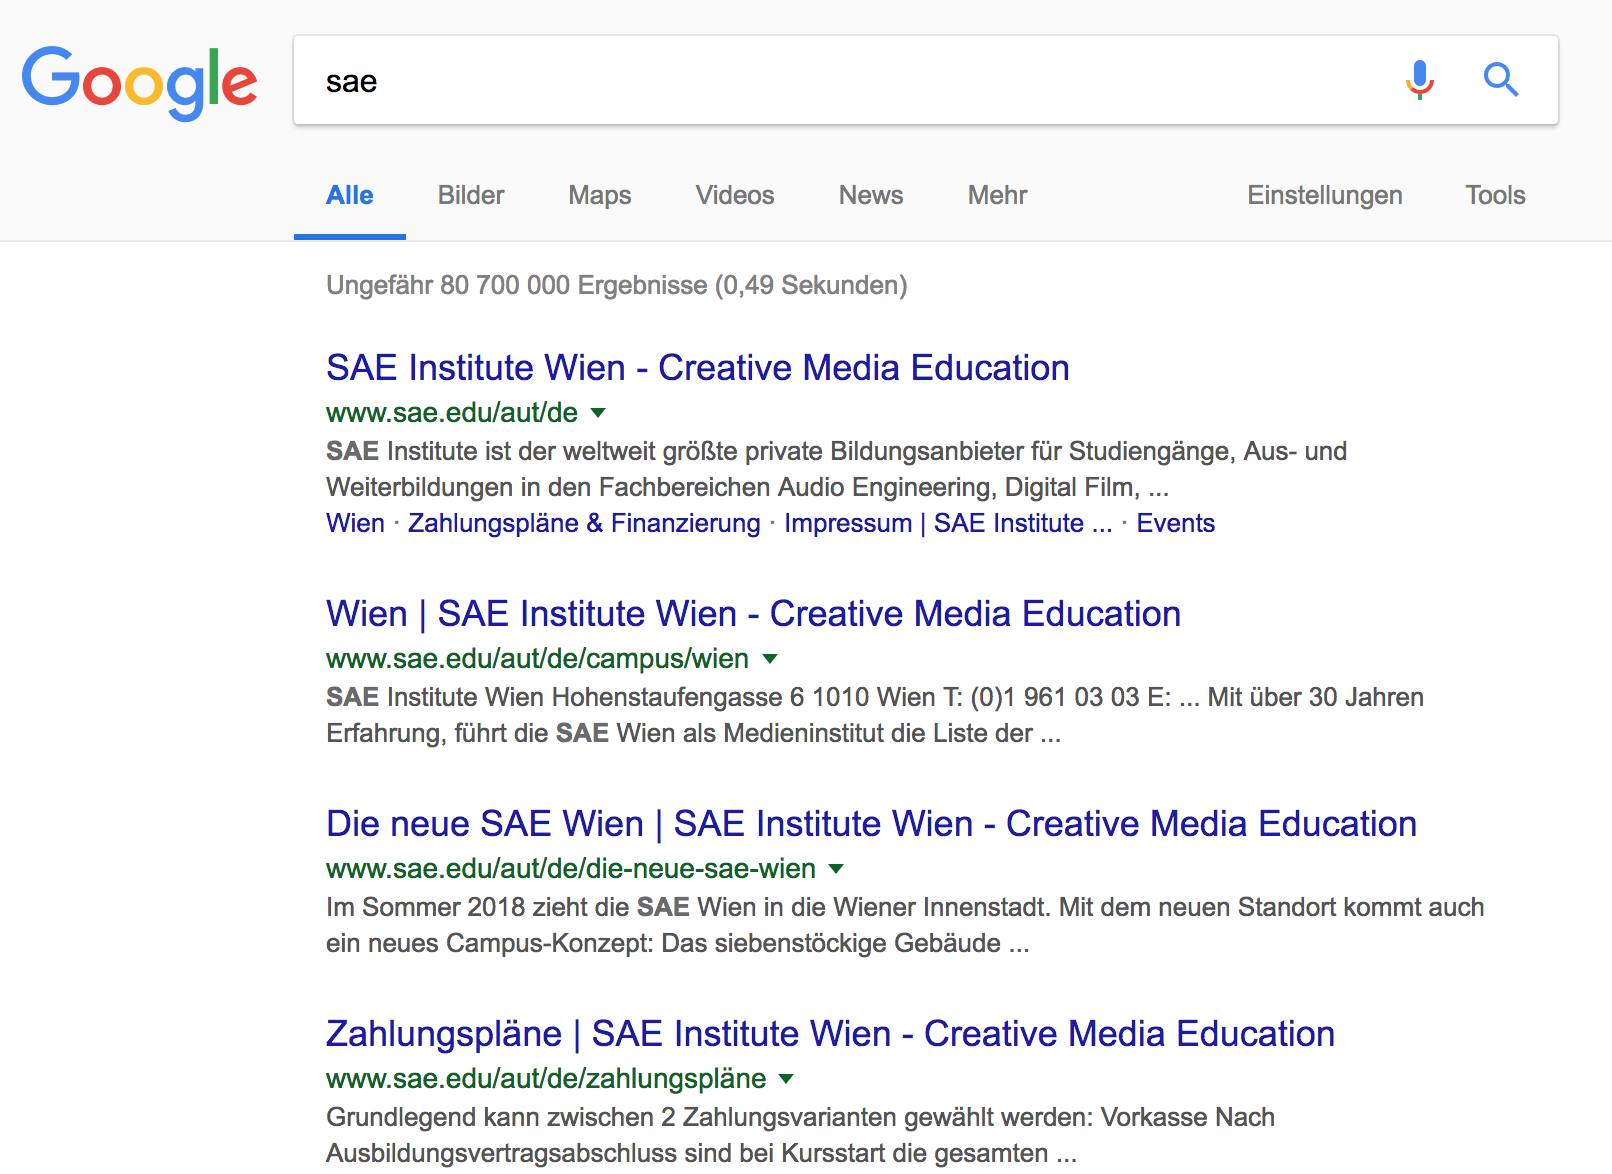This screenshot has width=1612, height=1174.
Task: Switch to the Videos tab
Action: coord(735,195)
